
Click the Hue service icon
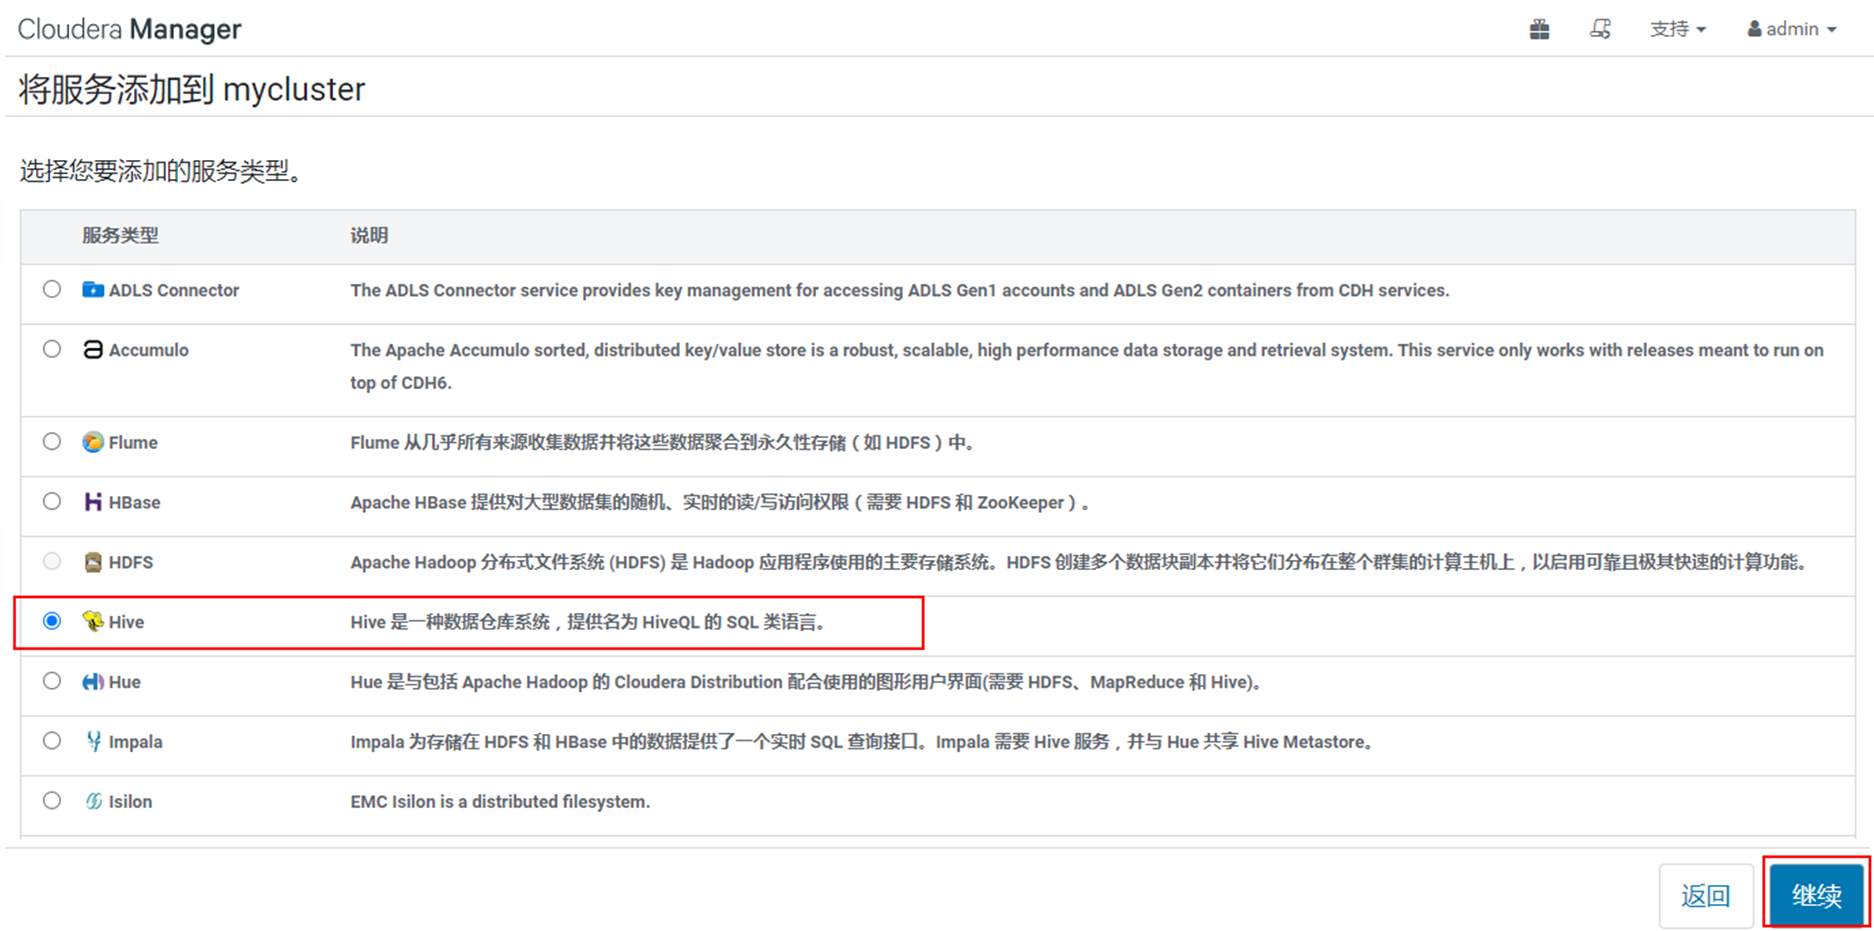tap(93, 682)
